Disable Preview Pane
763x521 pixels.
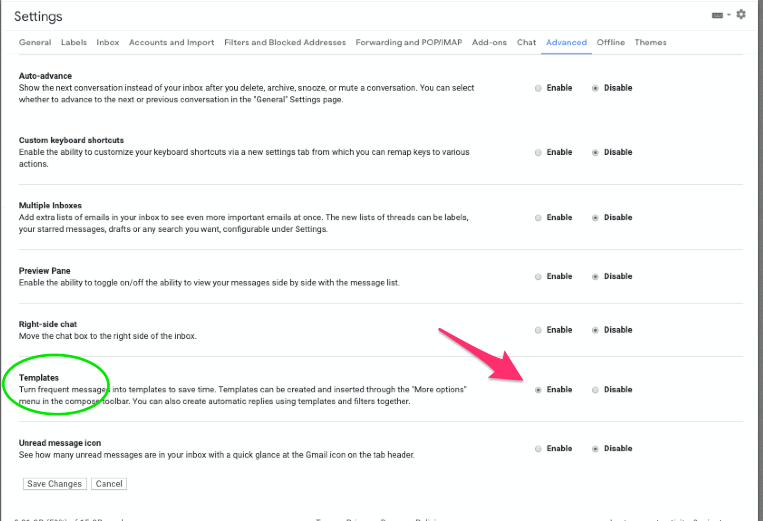[x=595, y=276]
